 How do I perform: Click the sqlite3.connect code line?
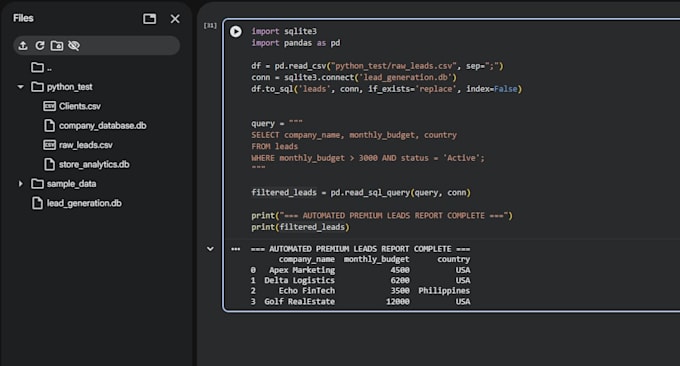(354, 77)
